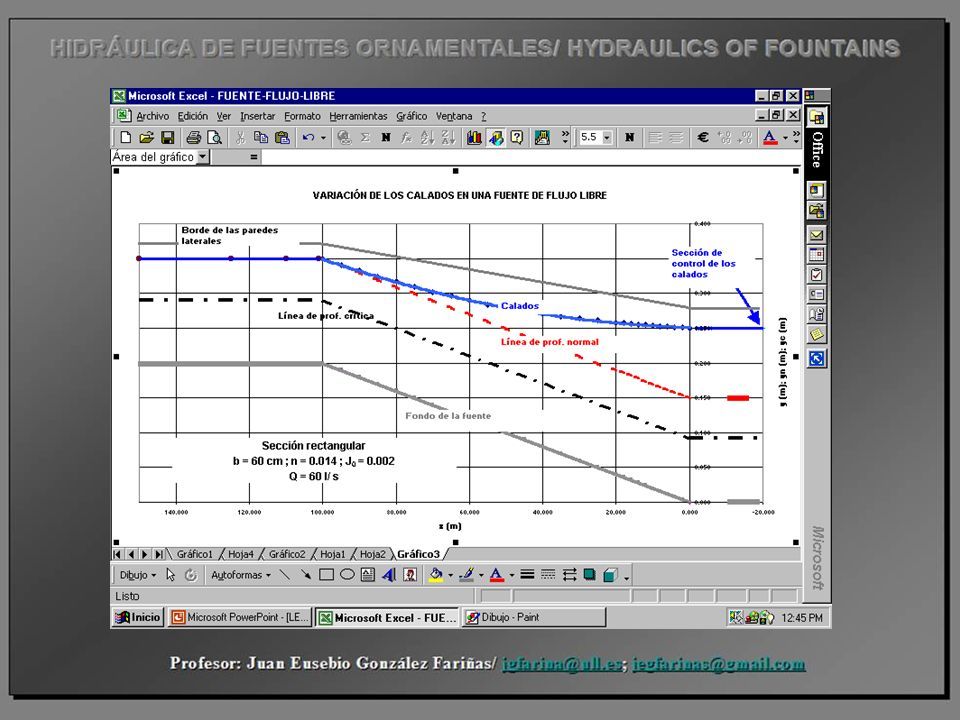
Task: Click the Sort Descending Z-A icon
Action: point(448,138)
